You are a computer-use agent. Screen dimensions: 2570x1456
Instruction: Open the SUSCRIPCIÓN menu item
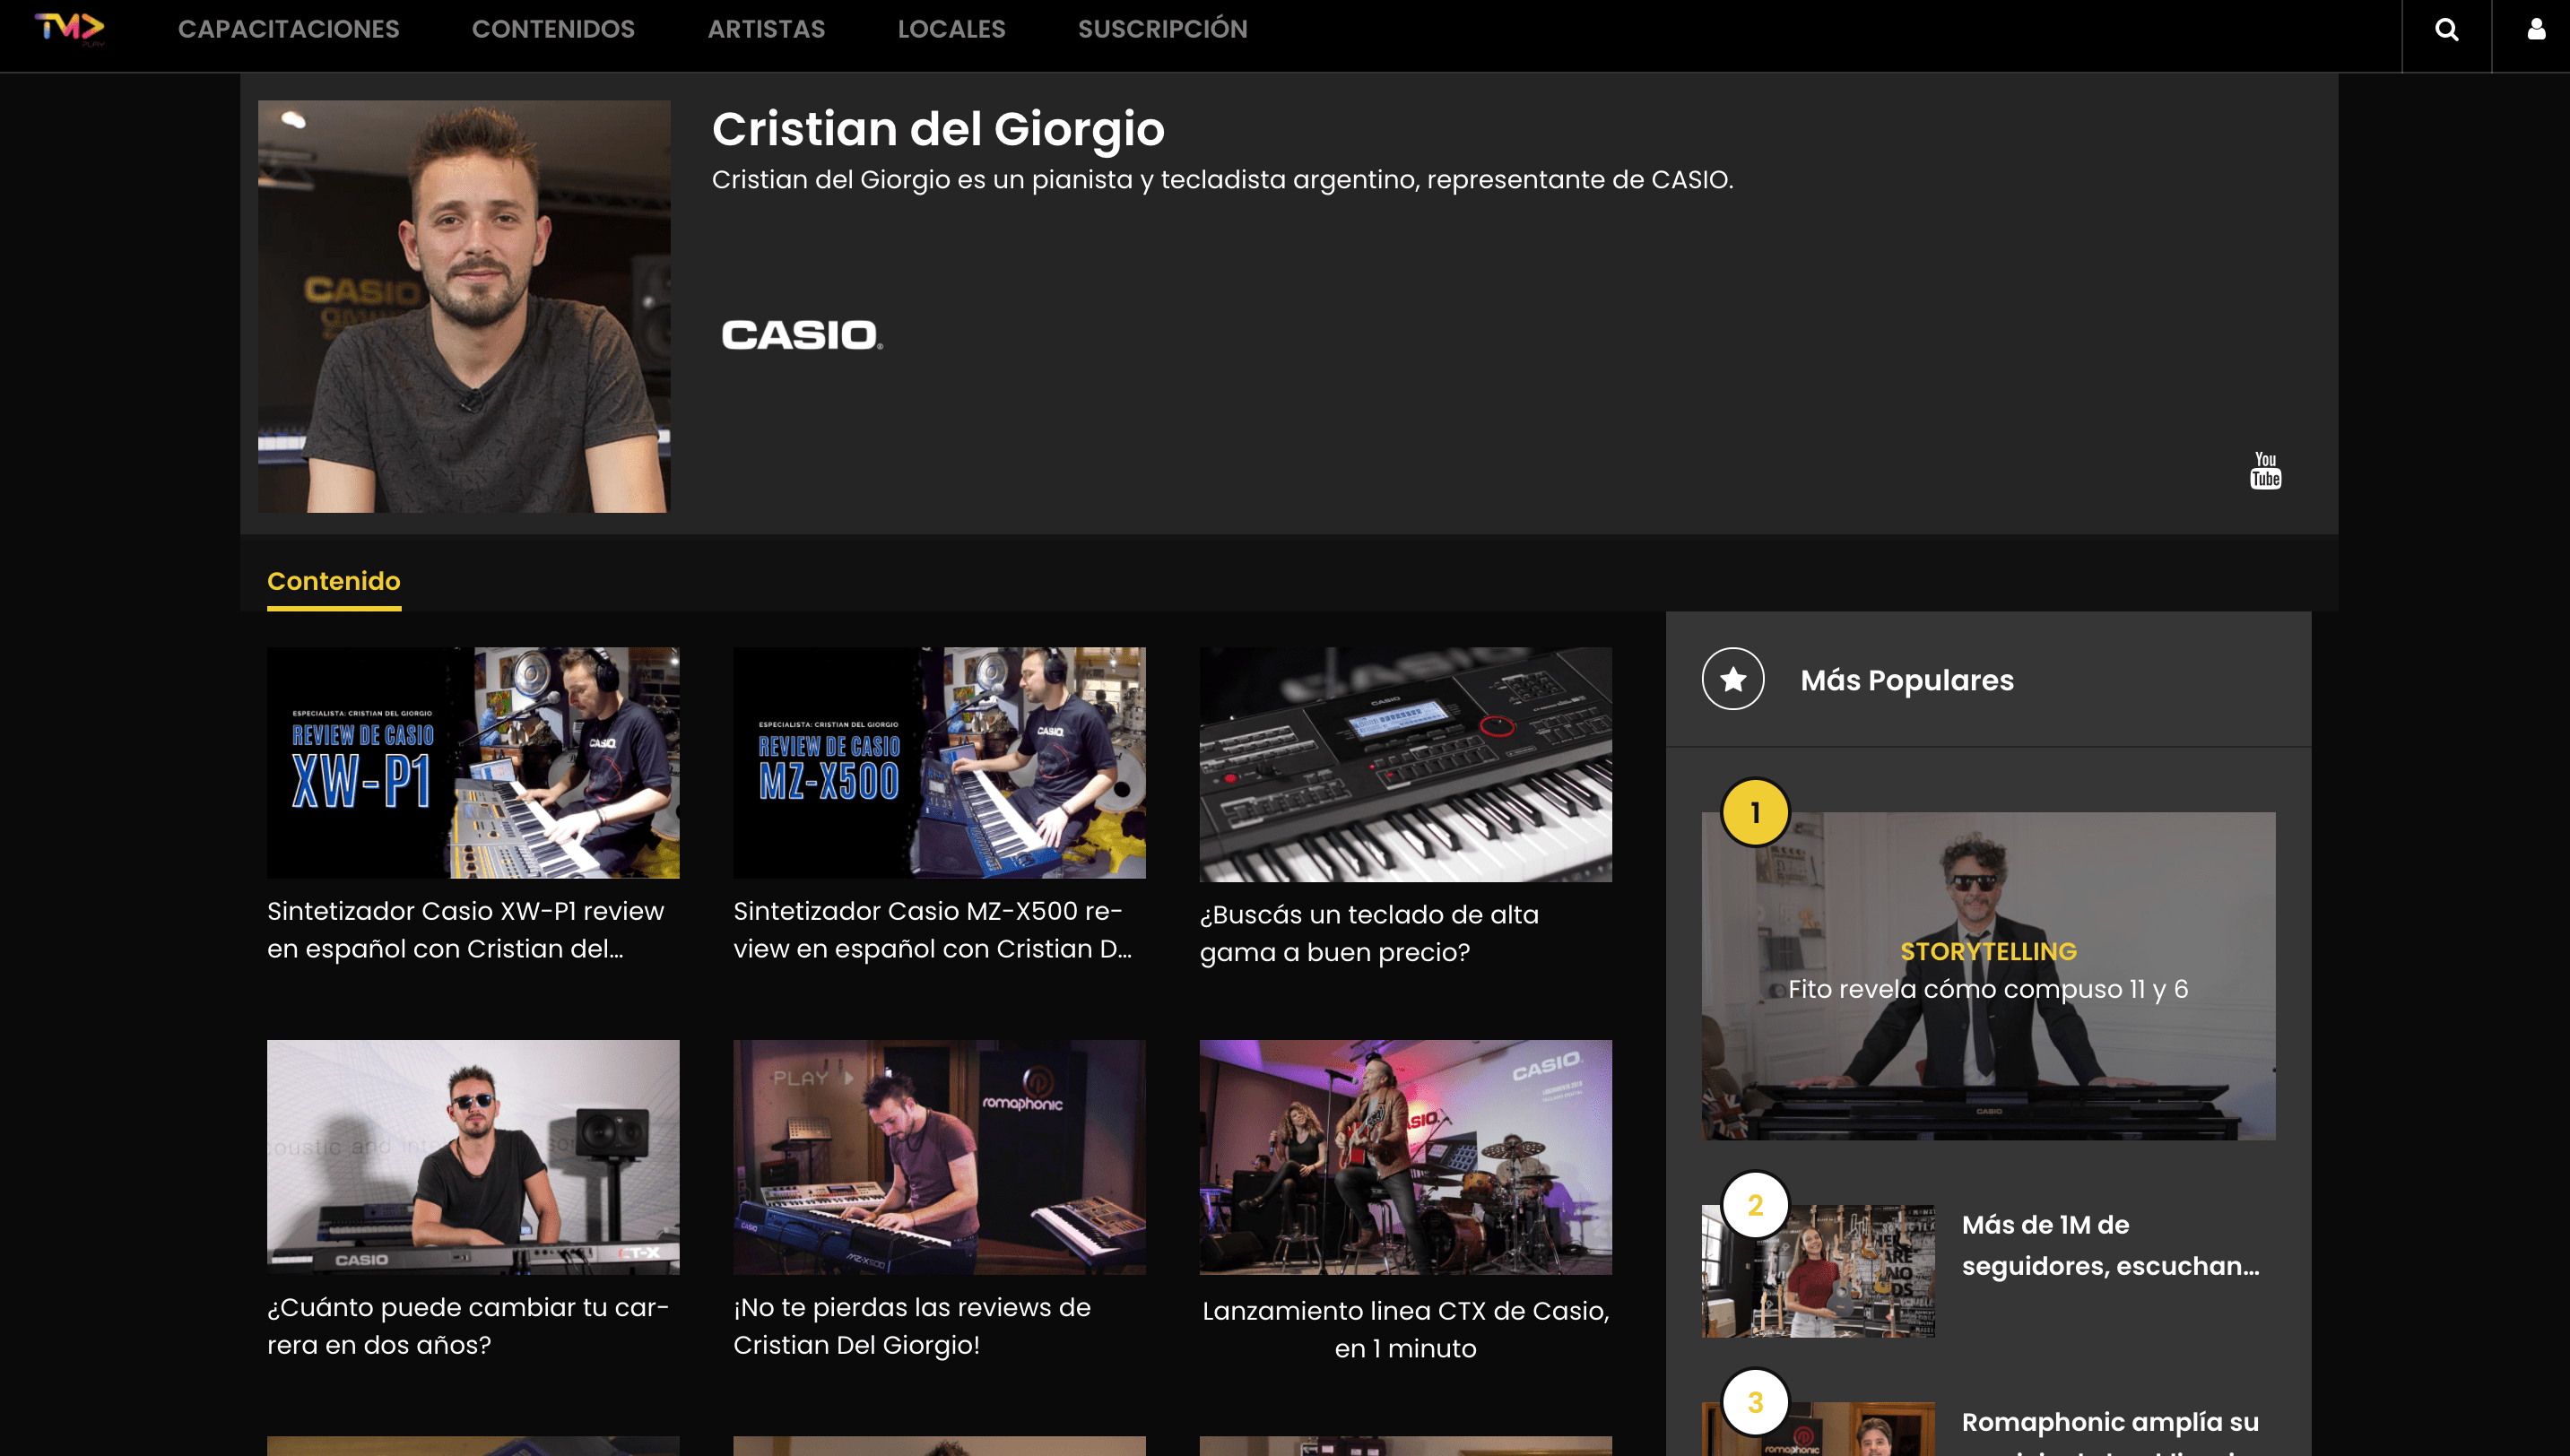tap(1162, 29)
